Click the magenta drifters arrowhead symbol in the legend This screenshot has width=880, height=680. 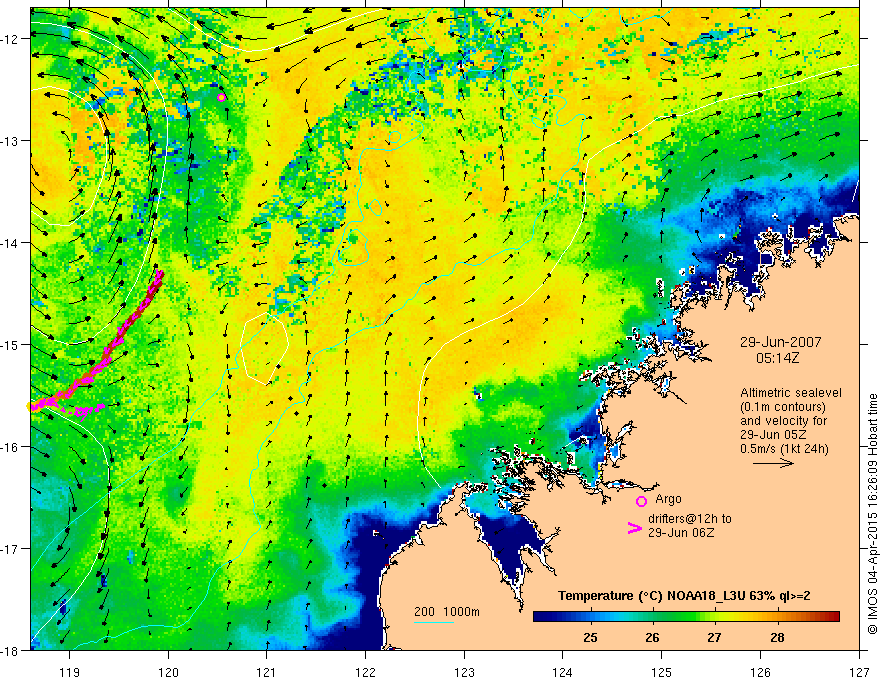(634, 527)
